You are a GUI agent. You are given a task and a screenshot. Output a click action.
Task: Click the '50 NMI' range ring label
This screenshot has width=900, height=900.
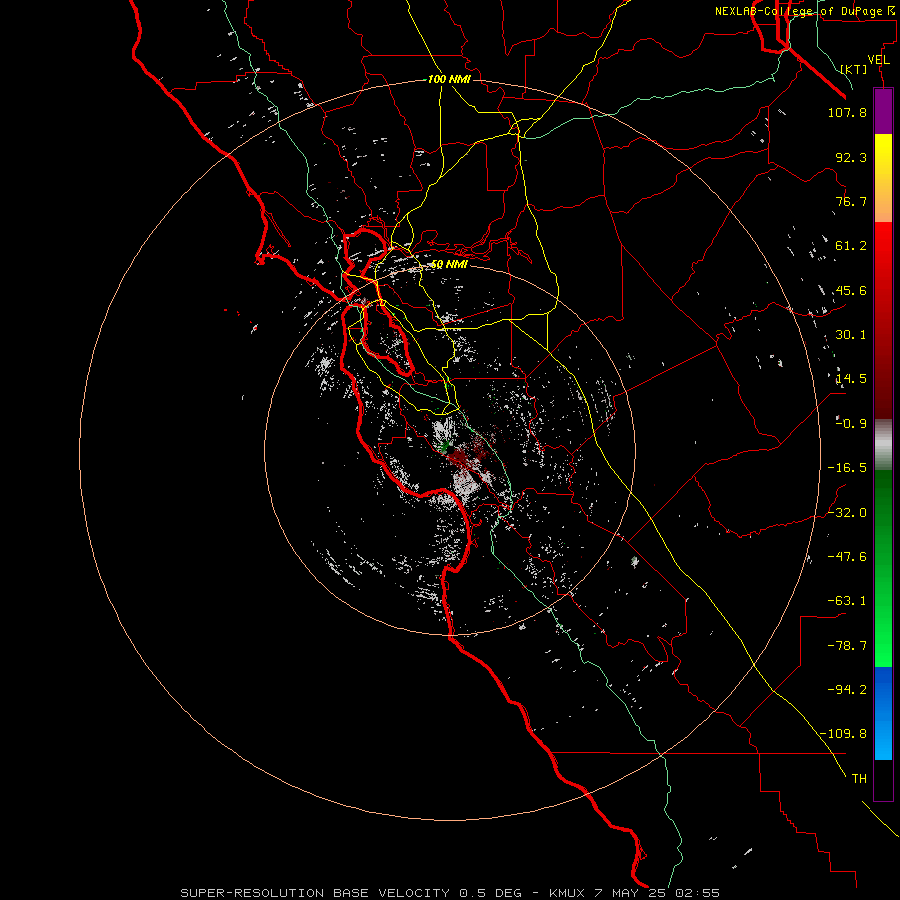click(x=449, y=264)
